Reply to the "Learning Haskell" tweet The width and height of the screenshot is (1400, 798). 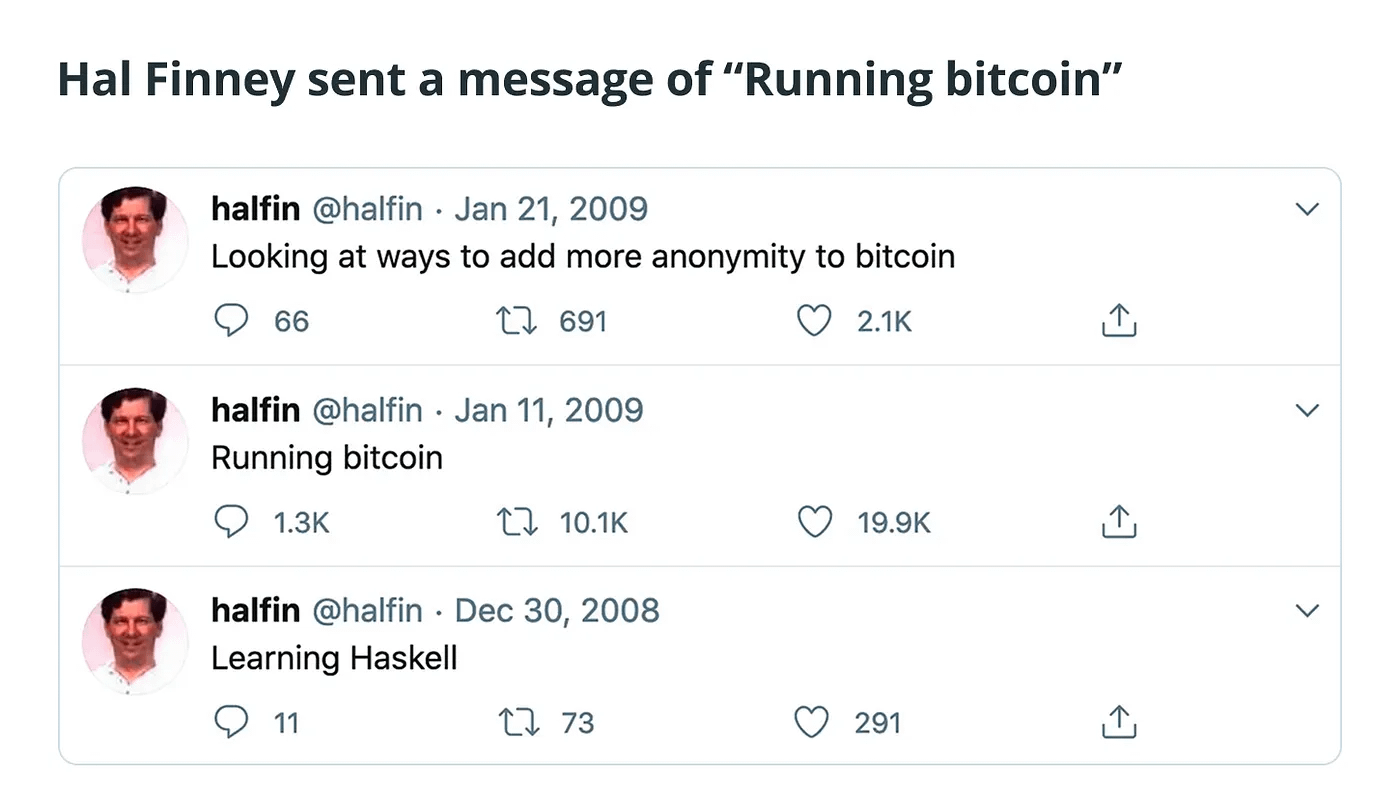pyautogui.click(x=232, y=722)
